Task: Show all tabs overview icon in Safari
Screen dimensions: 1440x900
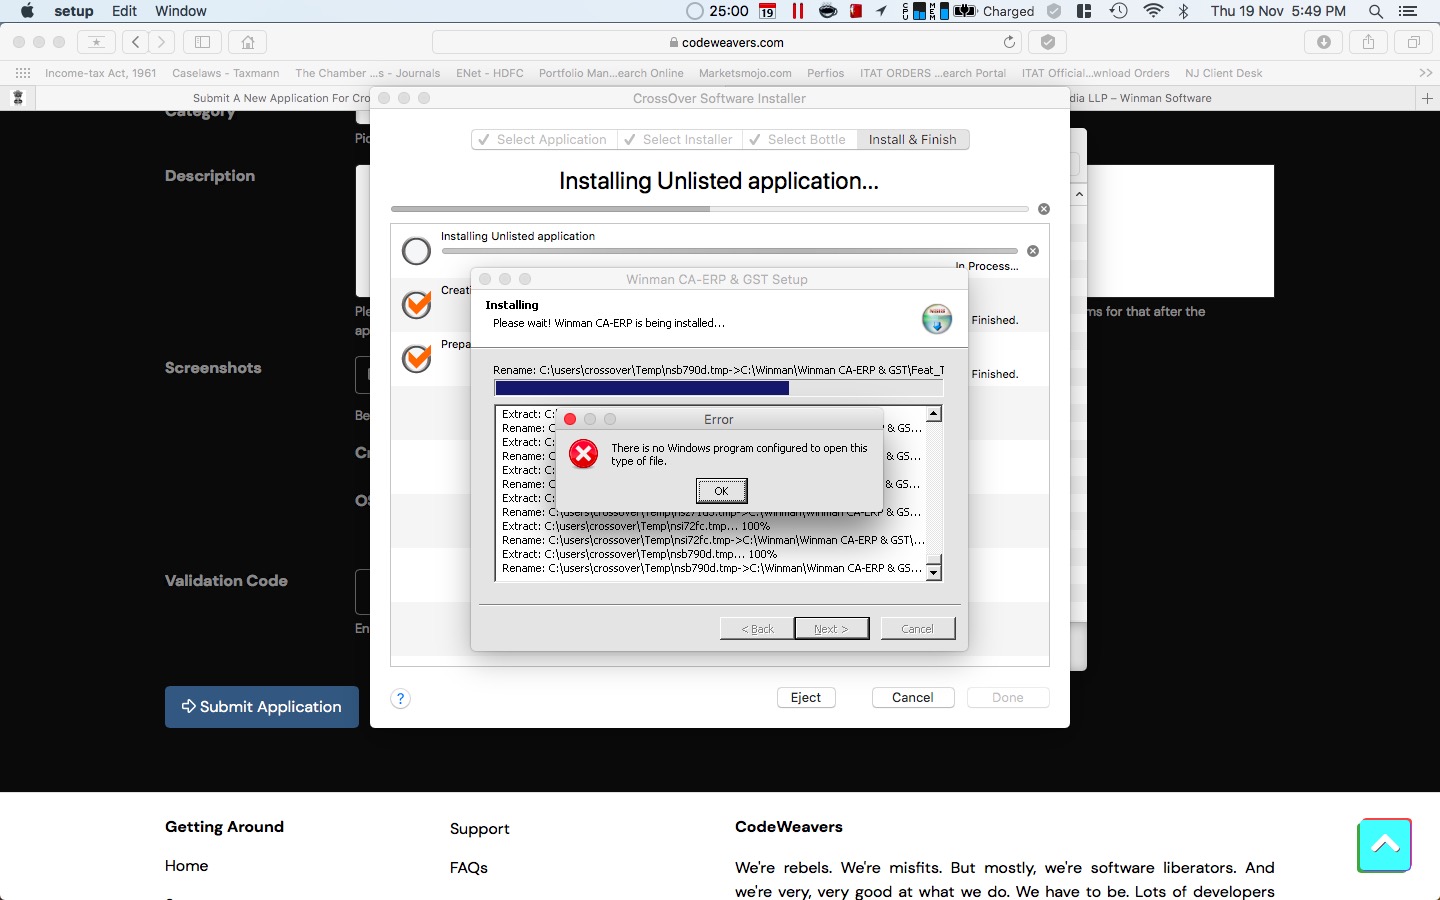Action: (1414, 42)
